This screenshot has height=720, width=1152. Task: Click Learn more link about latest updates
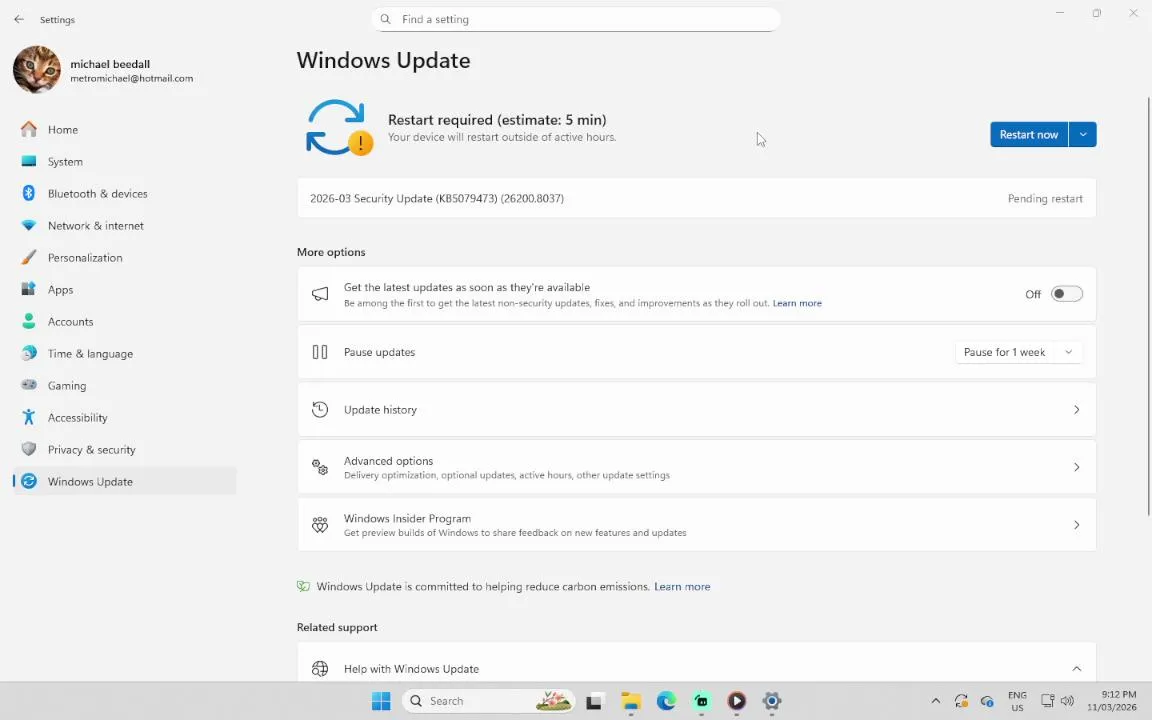point(797,303)
